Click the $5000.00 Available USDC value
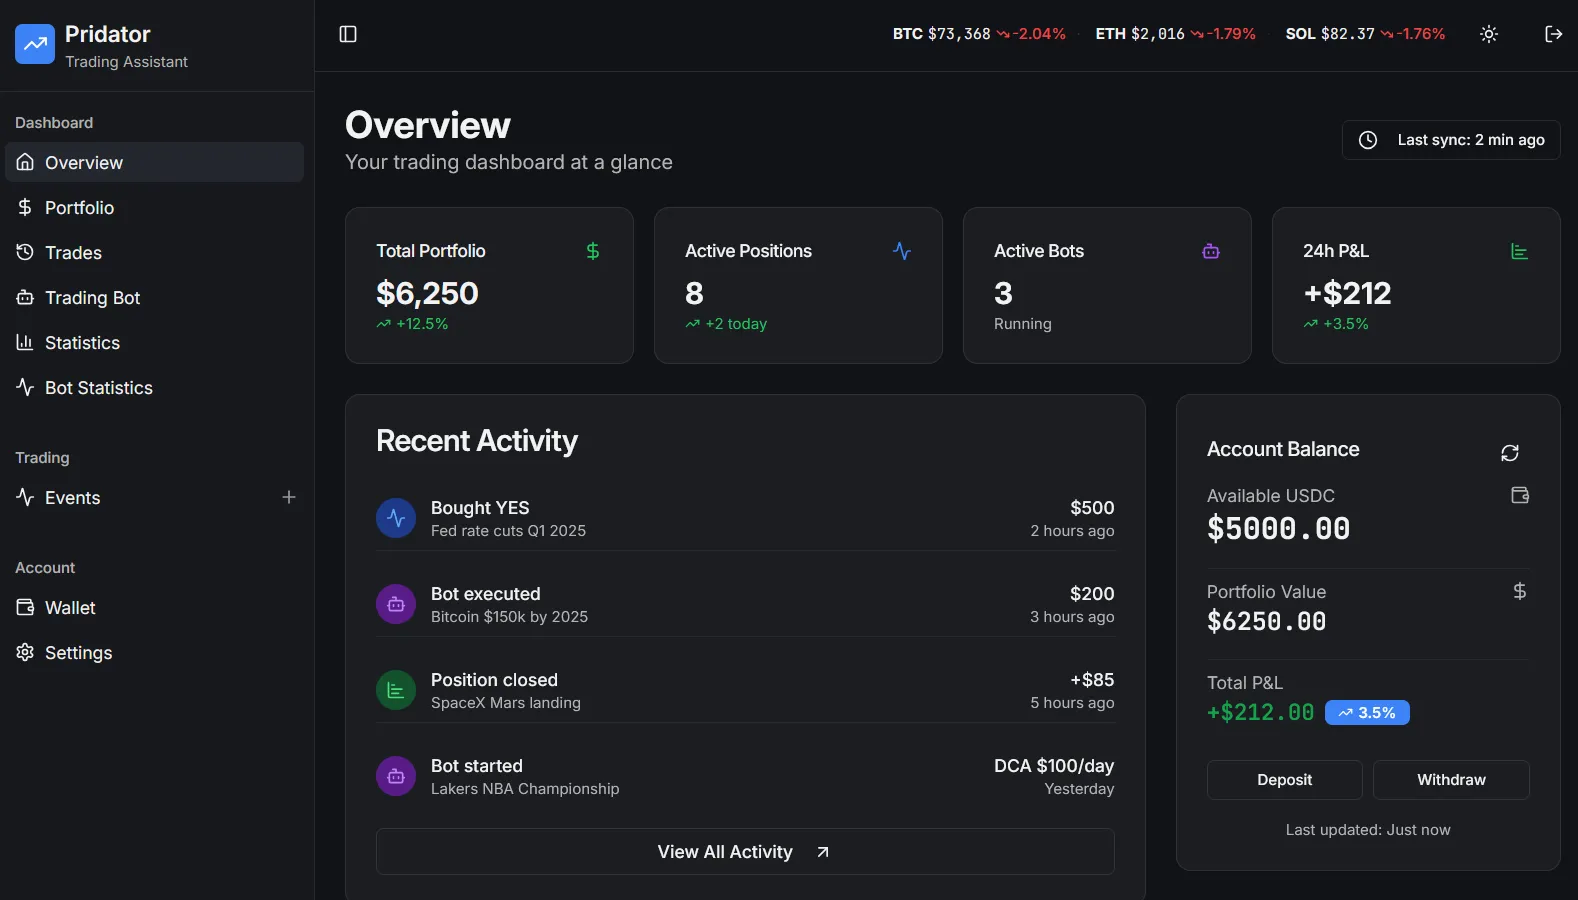Screen dimensions: 1578x900 click(1278, 528)
